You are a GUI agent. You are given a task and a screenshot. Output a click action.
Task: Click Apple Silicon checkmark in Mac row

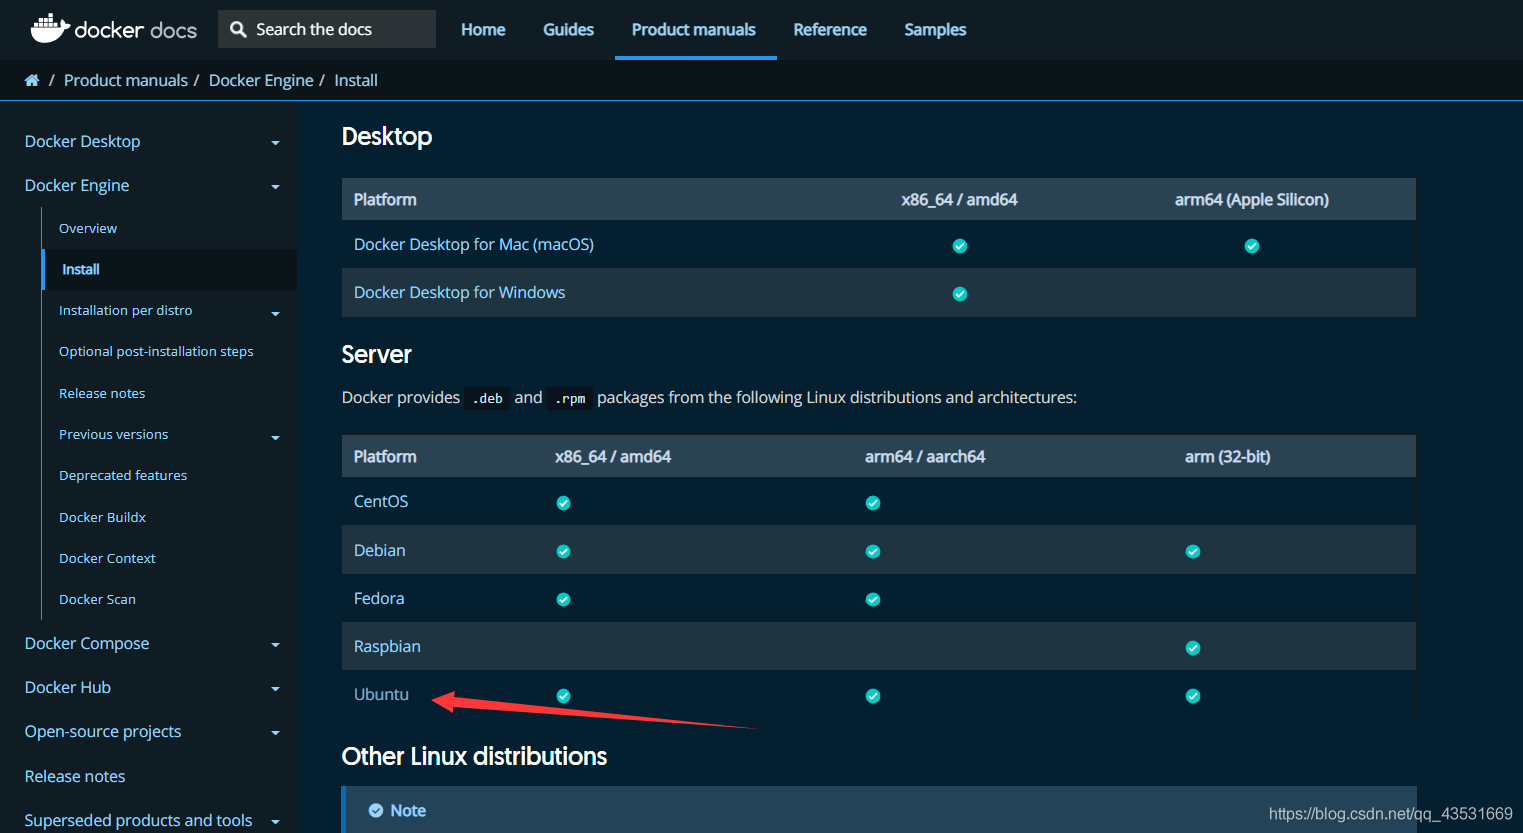click(1252, 246)
